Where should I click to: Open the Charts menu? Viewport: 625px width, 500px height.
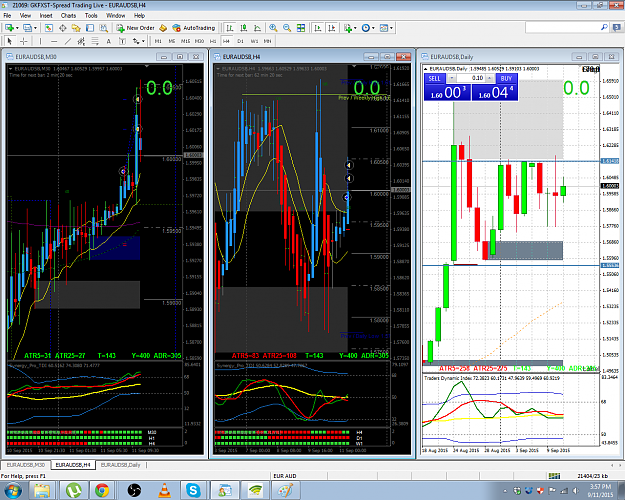[68, 16]
